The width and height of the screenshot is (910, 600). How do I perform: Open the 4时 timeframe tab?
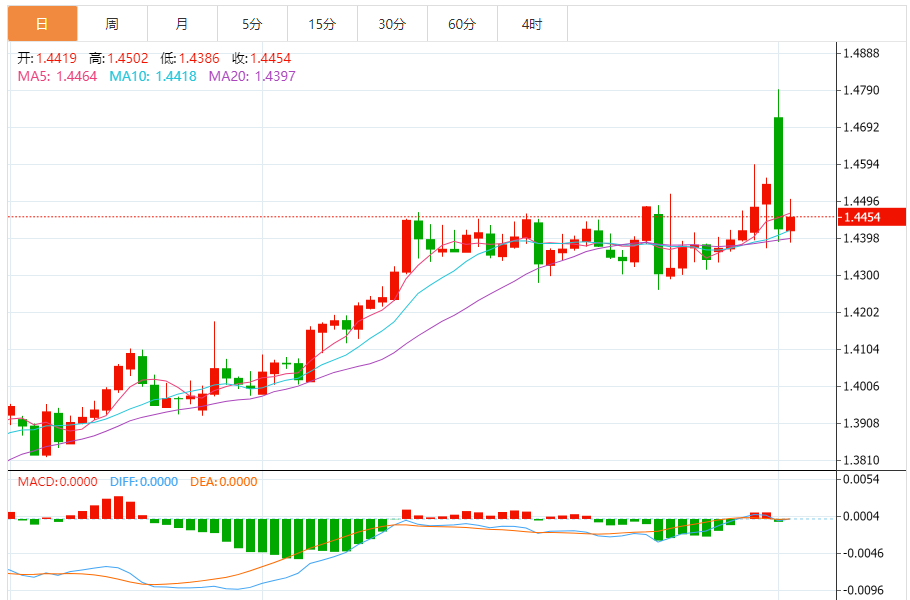(x=532, y=24)
